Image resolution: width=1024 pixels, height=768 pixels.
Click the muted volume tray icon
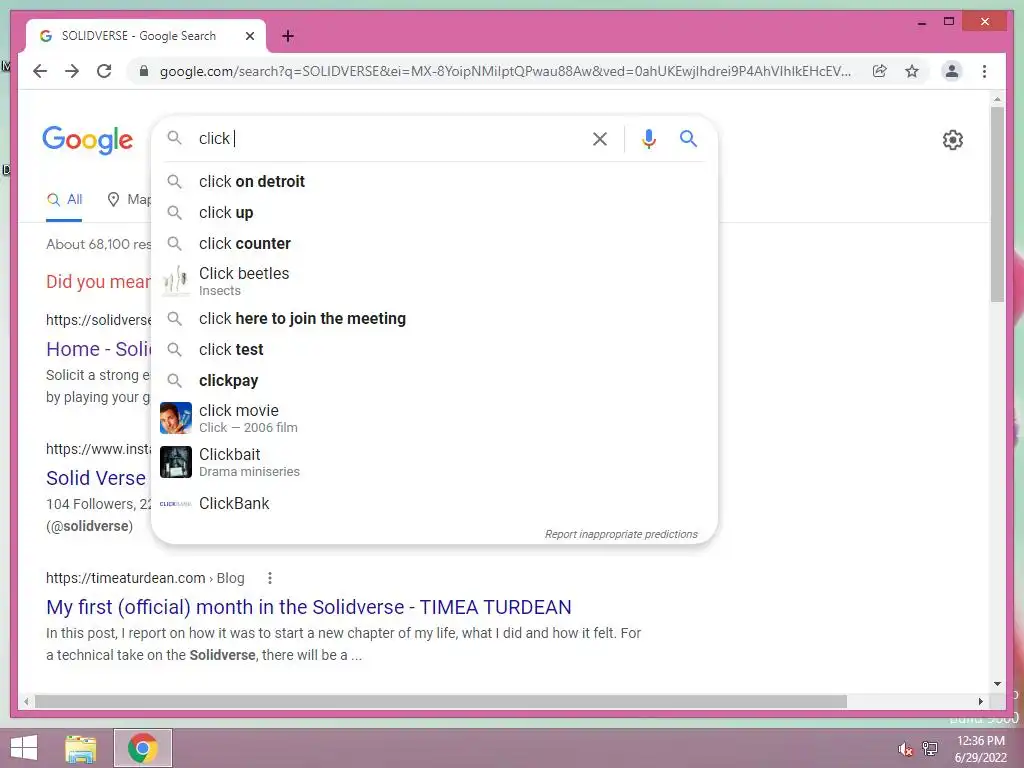click(x=905, y=748)
